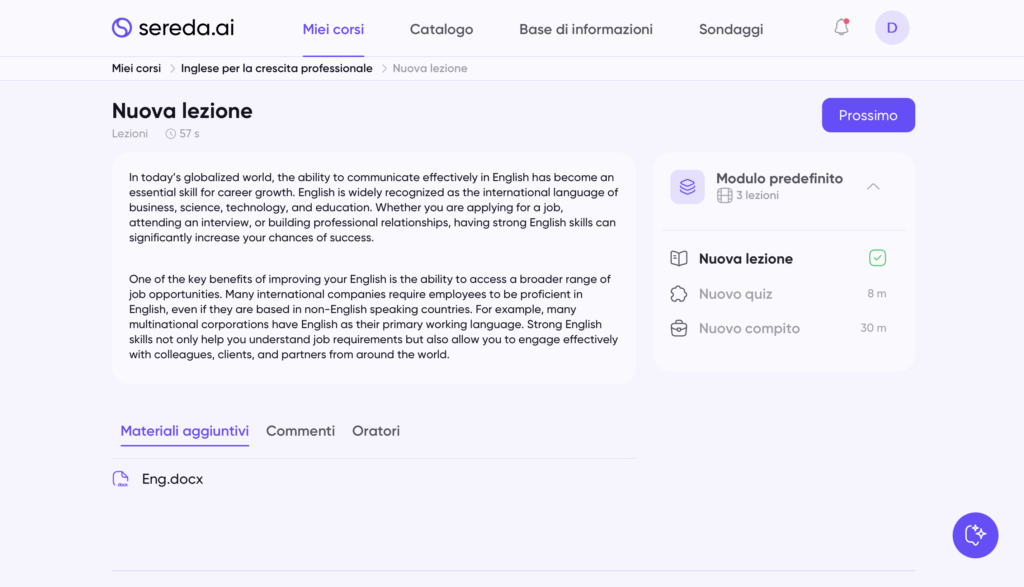Select the Materiali aggiuntivi tab
This screenshot has width=1024, height=587.
tap(184, 431)
